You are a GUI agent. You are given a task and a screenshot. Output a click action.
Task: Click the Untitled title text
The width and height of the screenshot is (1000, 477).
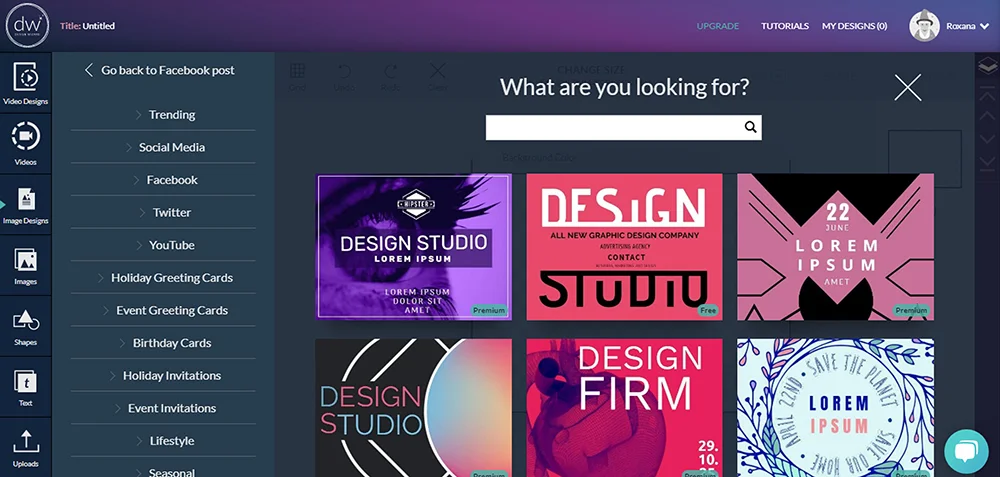click(99, 26)
